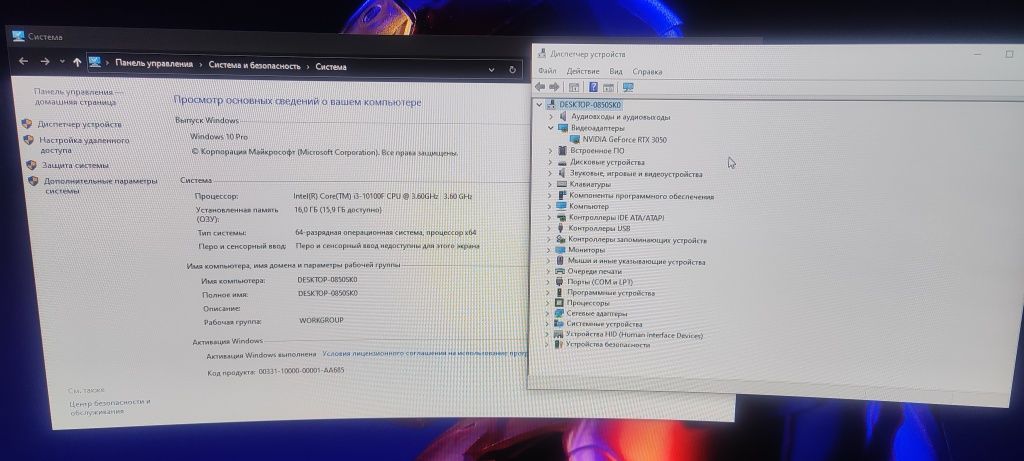Viewport: 1024px width, 461px height.
Task: Click product code 00331-10000-00001-AA685
Action: click(301, 371)
